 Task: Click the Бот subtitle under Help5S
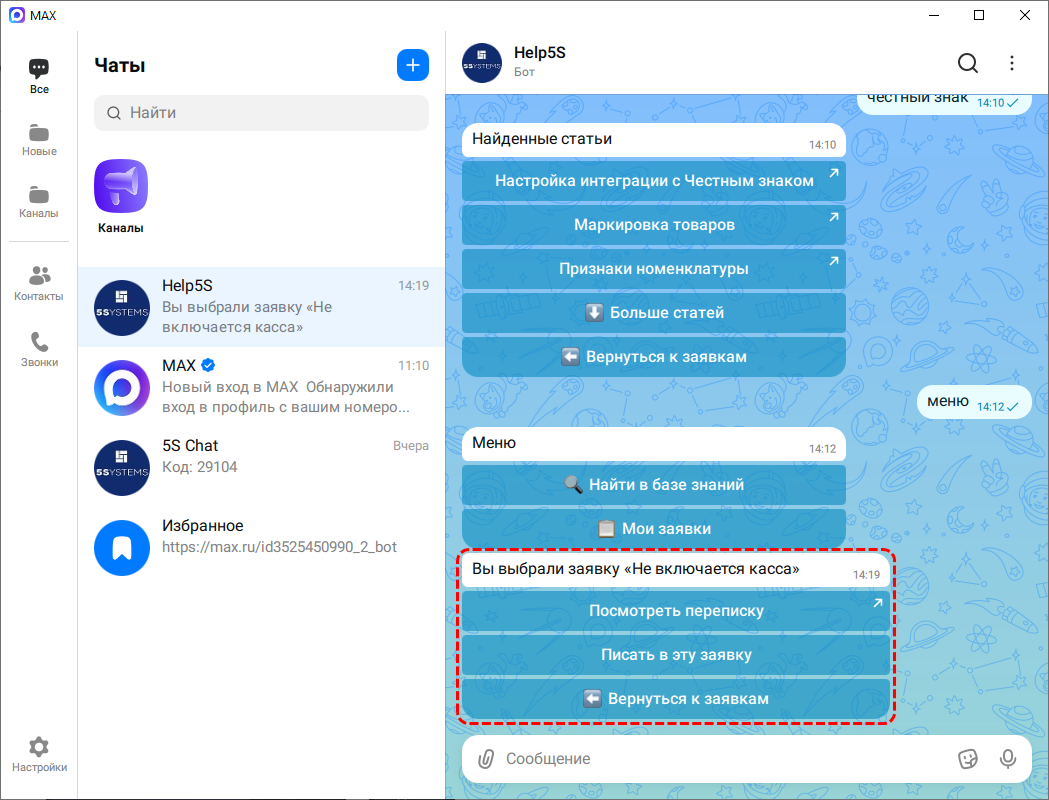pyautogui.click(x=524, y=72)
